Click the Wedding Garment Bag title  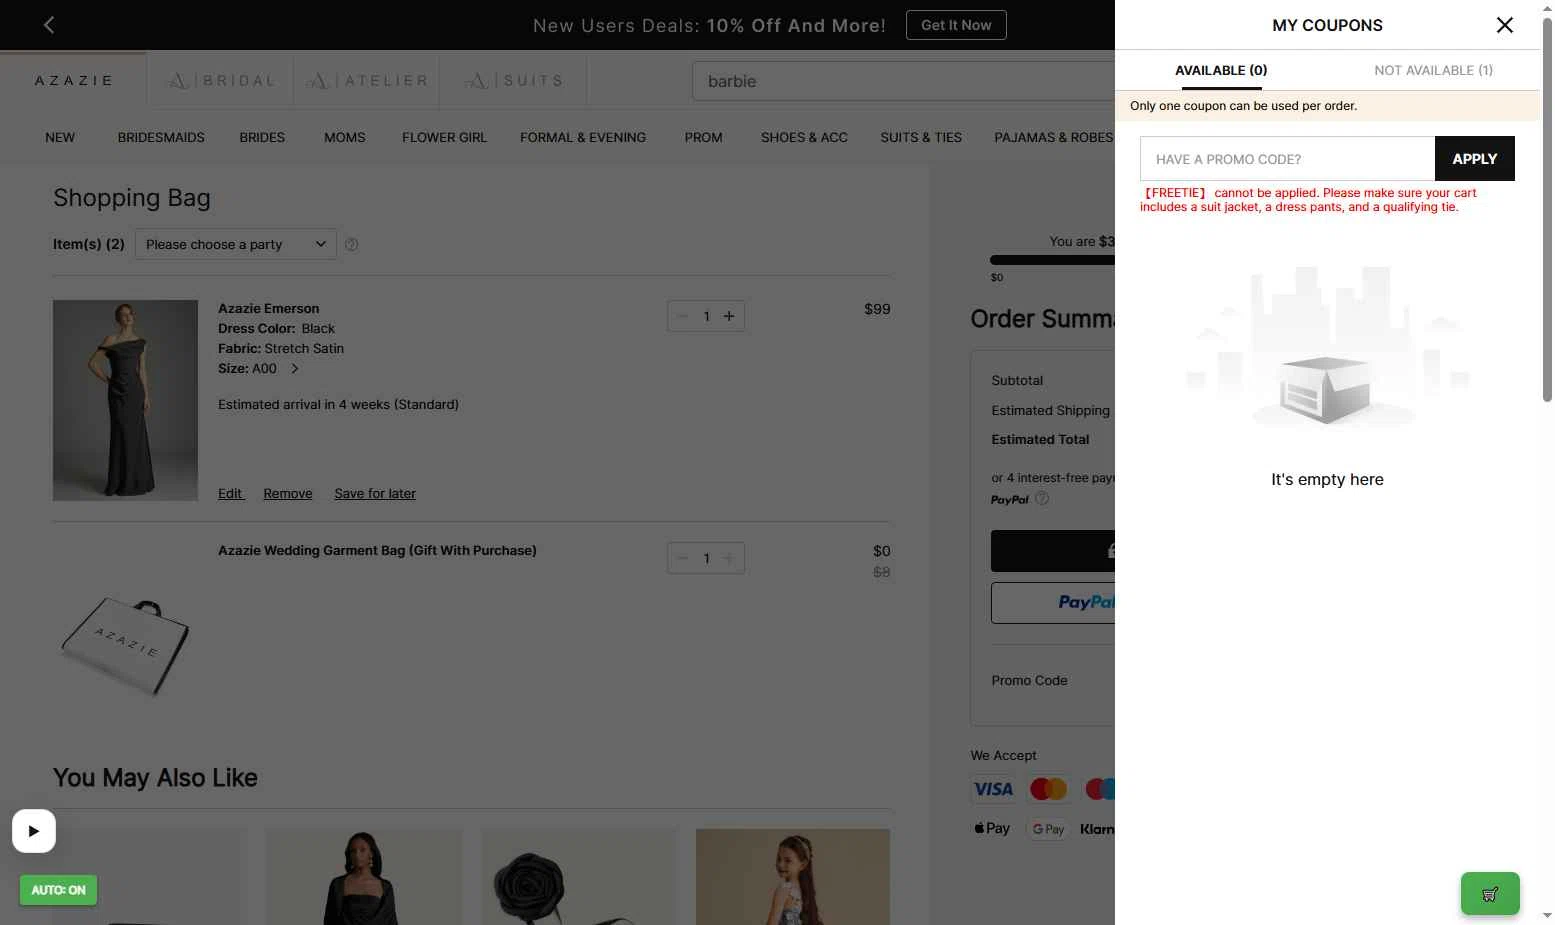click(377, 550)
